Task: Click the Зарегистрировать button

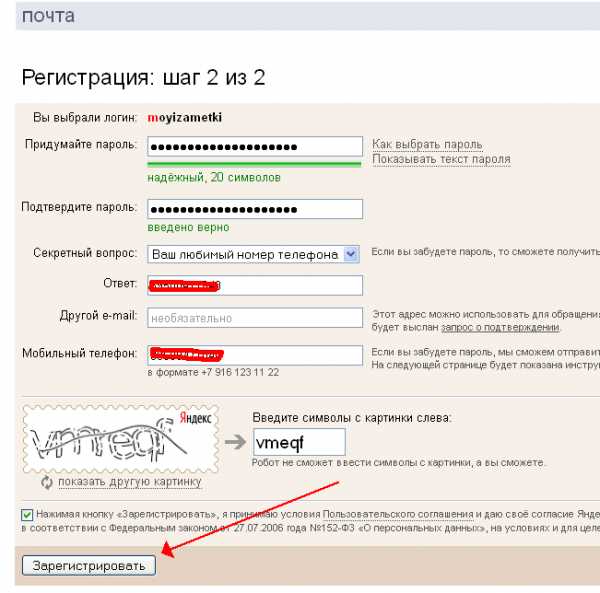Action: 89,565
